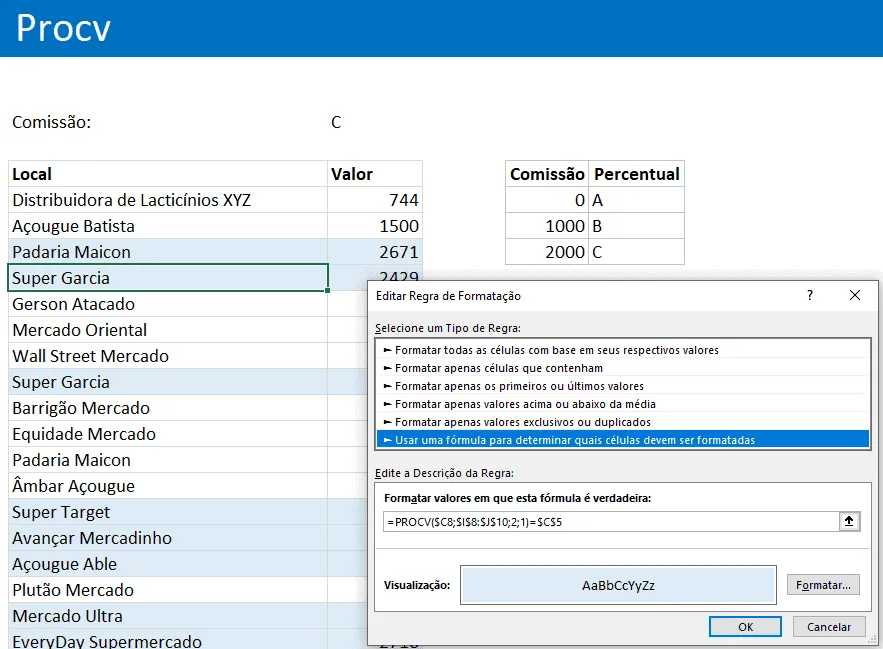
Task: Select 'Formatar todas as células' rule type
Action: pyautogui.click(x=622, y=350)
